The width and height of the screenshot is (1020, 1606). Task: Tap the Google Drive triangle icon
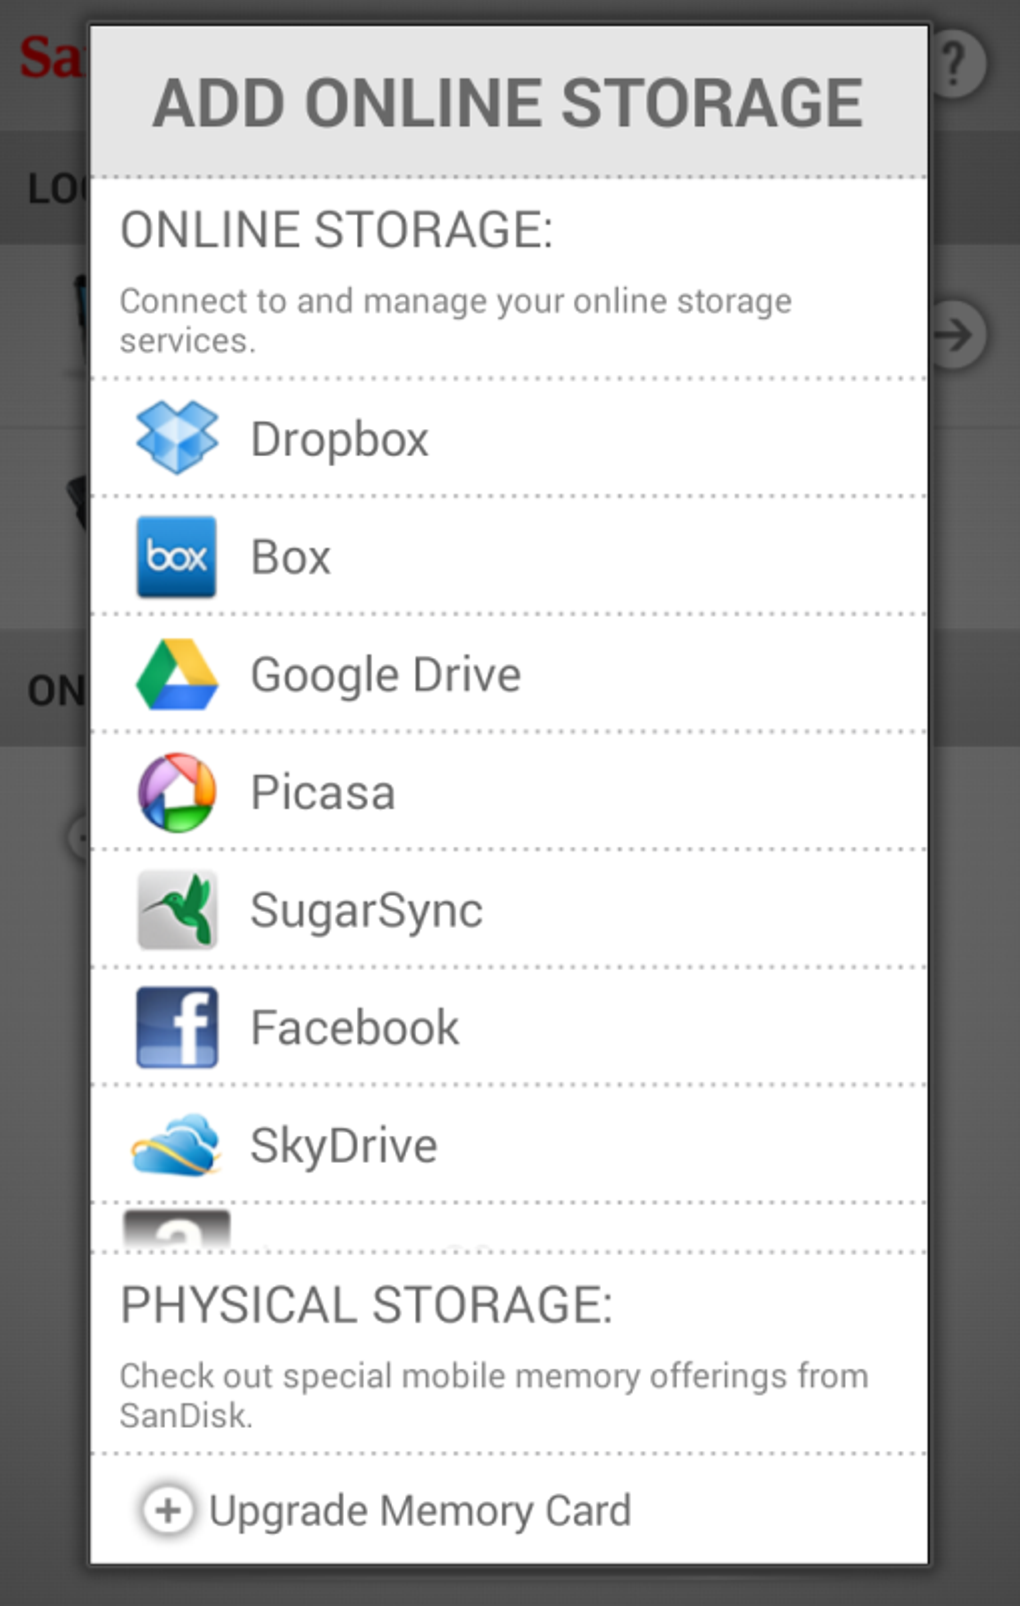coord(177,674)
